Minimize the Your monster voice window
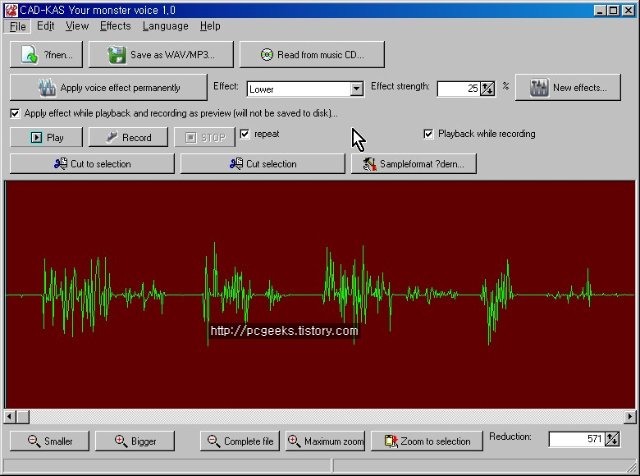This screenshot has width=640, height=476. 600,10
